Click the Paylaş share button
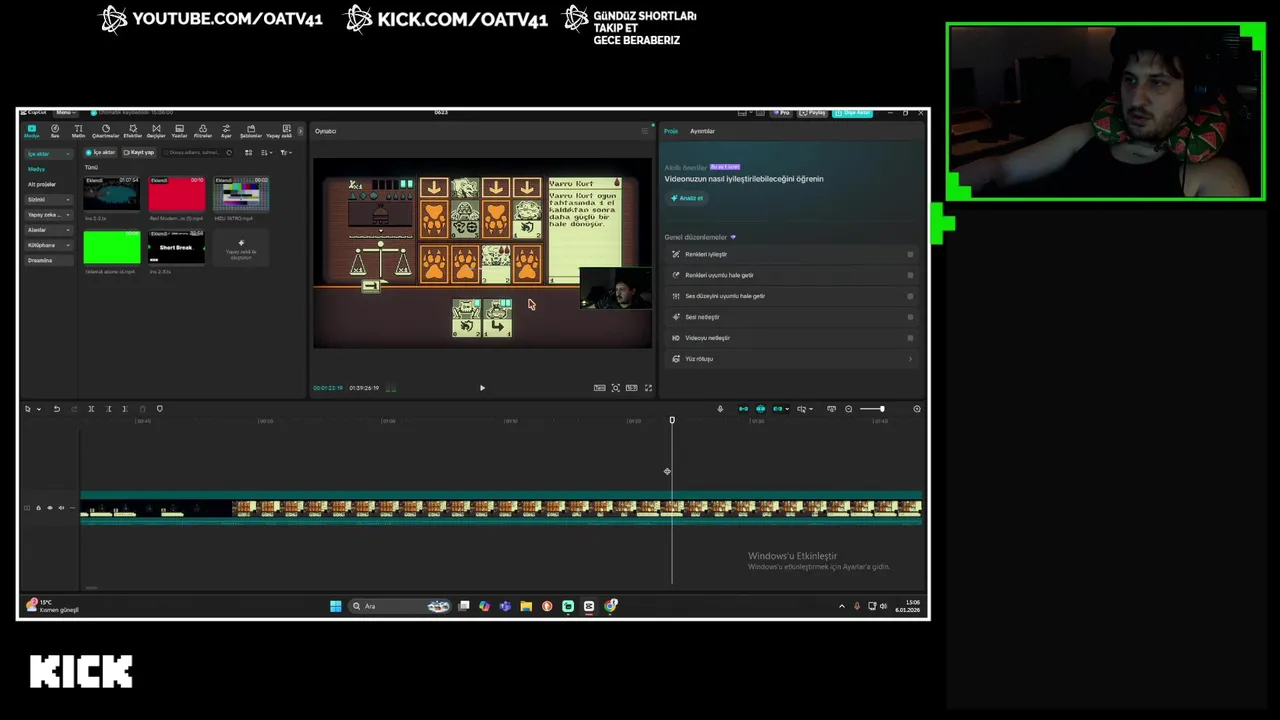Viewport: 1280px width, 720px height. coord(814,112)
